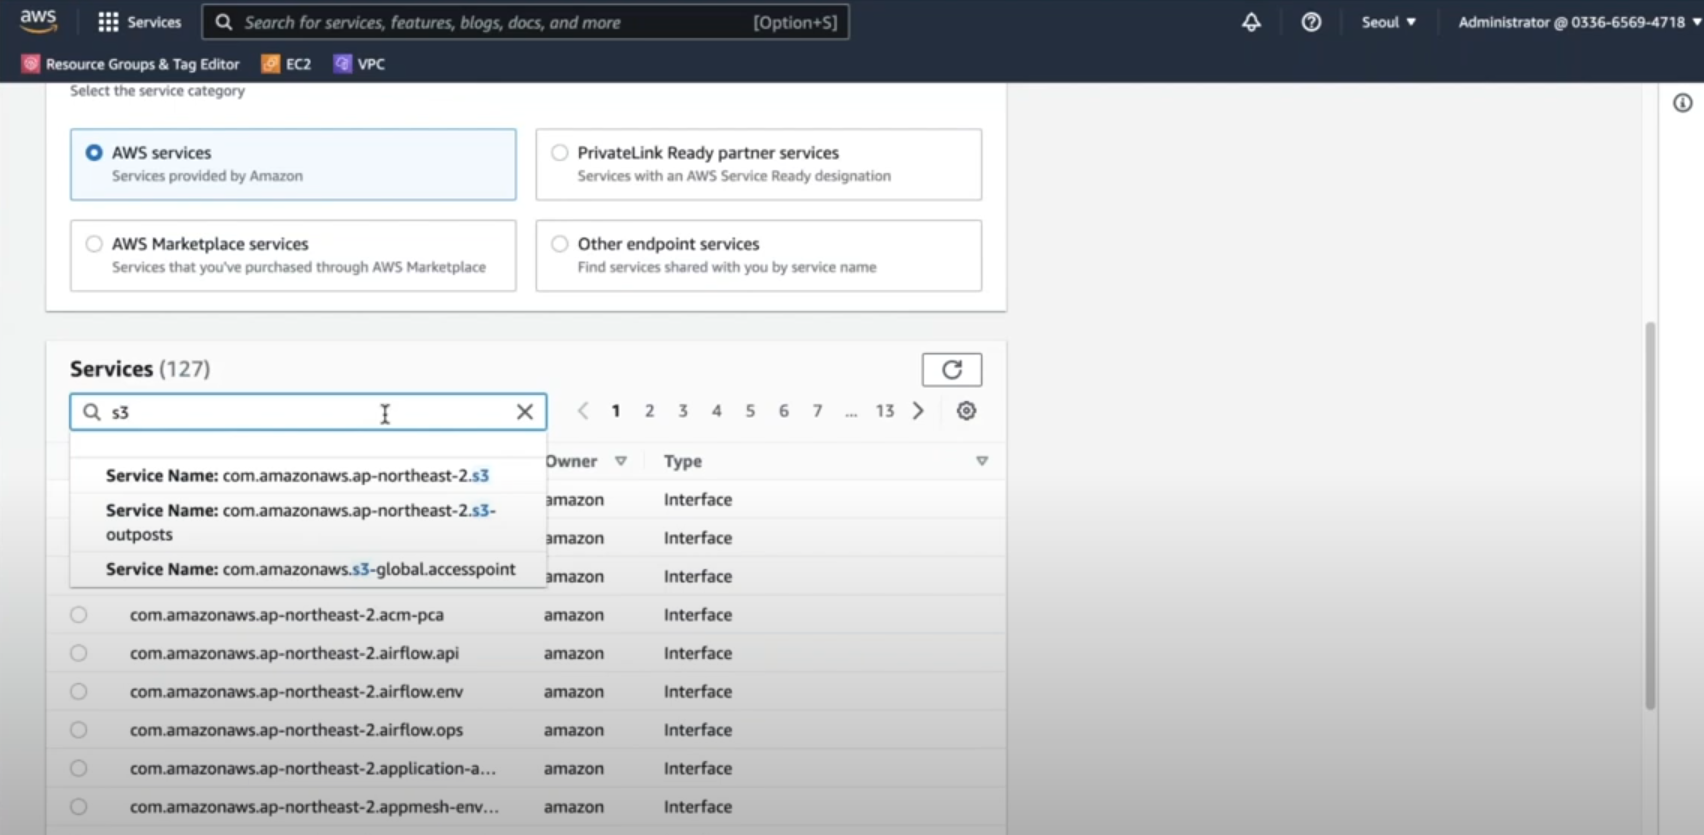Viewport: 1704px width, 835px height.
Task: Open notifications bell
Action: pyautogui.click(x=1251, y=22)
